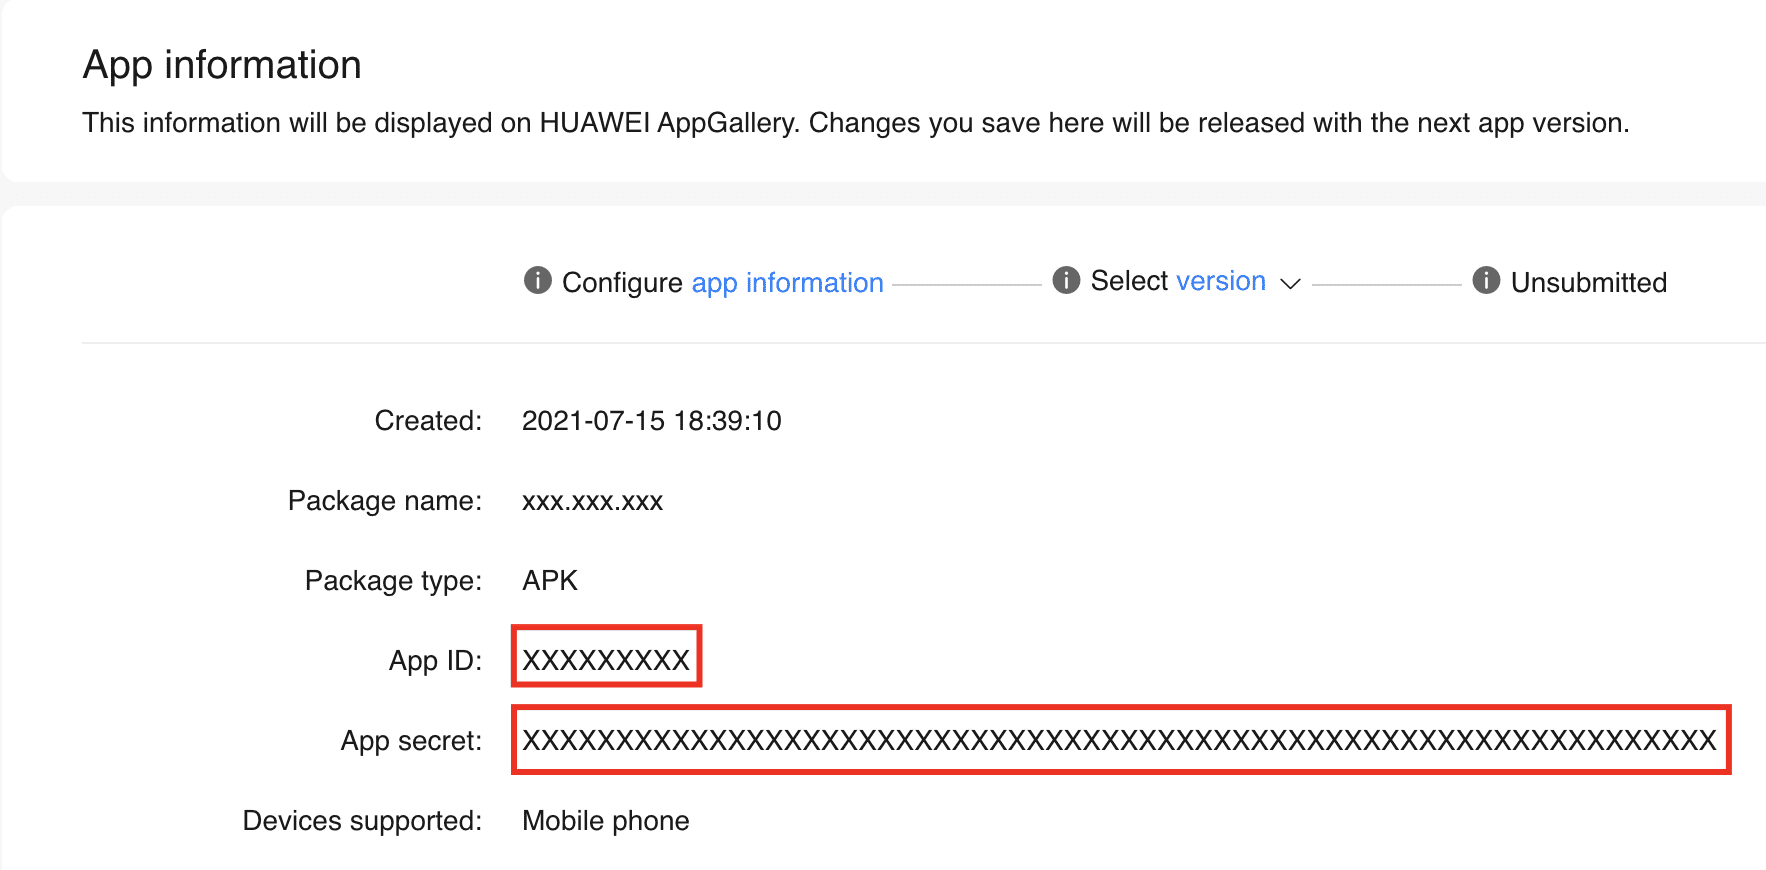Image resolution: width=1766 pixels, height=870 pixels.
Task: Click the Created timestamp 2021-07-15 18:39:10
Action: point(651,421)
